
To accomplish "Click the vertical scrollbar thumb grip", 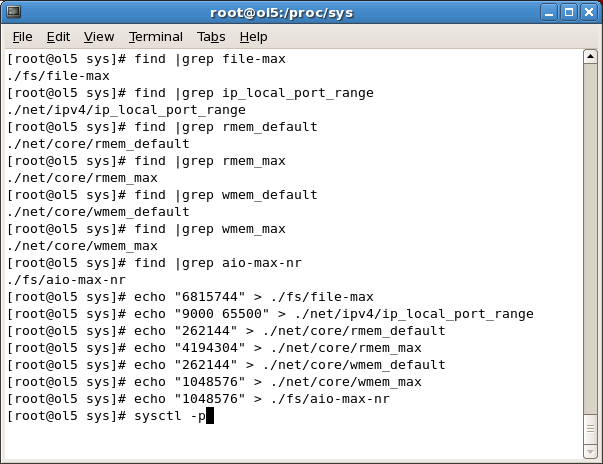I will click(590, 429).
